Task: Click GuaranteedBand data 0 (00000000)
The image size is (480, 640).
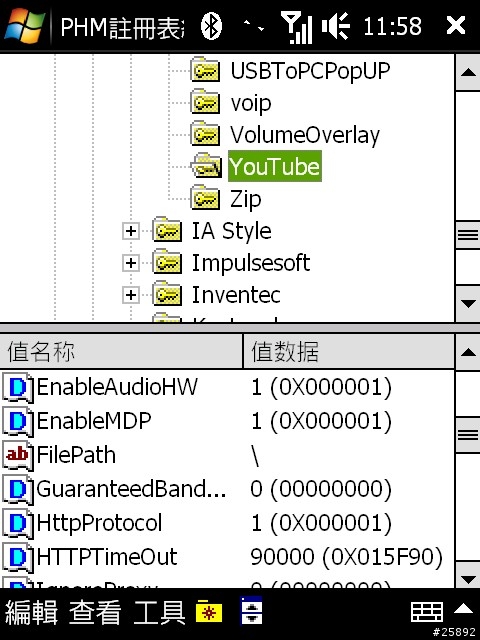Action: [x=321, y=489]
